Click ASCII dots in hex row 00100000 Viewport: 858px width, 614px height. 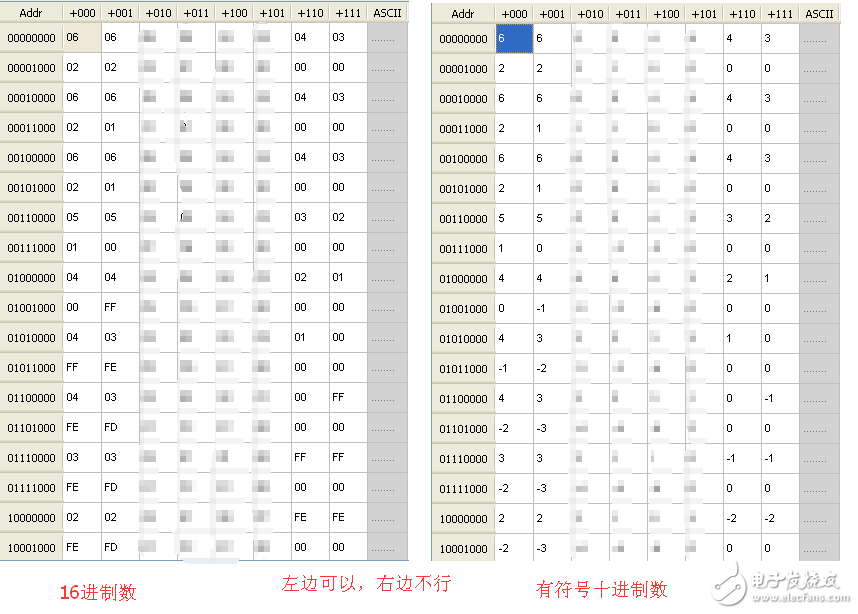pyautogui.click(x=383, y=160)
